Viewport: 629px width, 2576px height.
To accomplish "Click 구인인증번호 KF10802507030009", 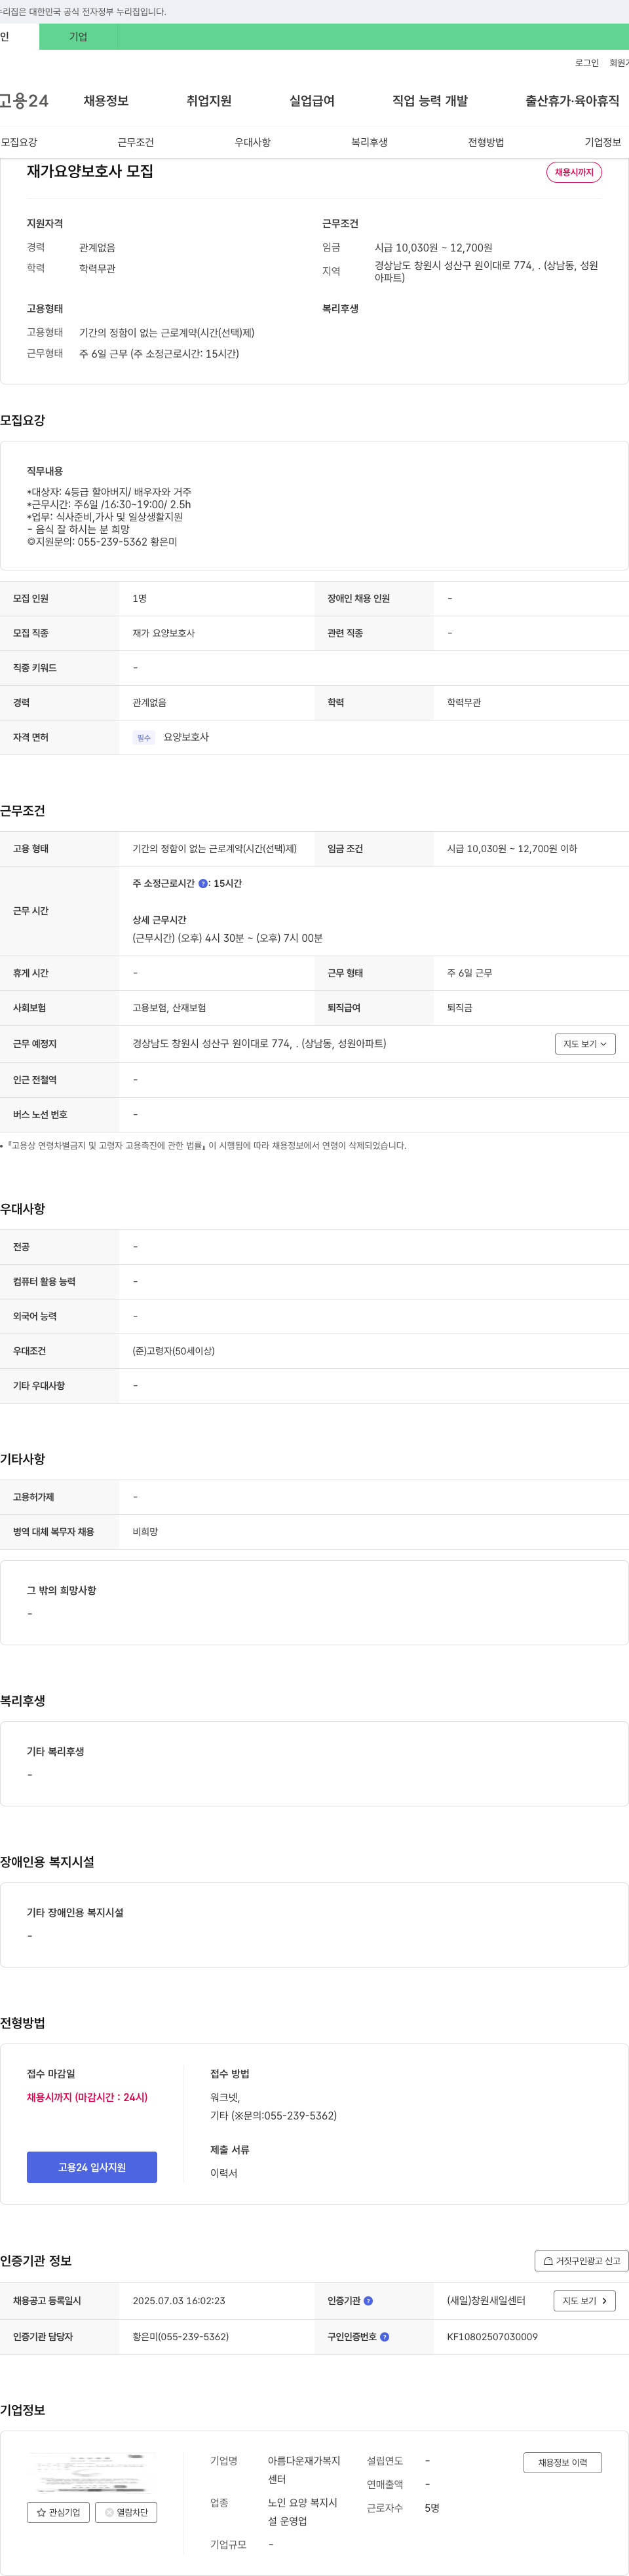I will 492,2337.
